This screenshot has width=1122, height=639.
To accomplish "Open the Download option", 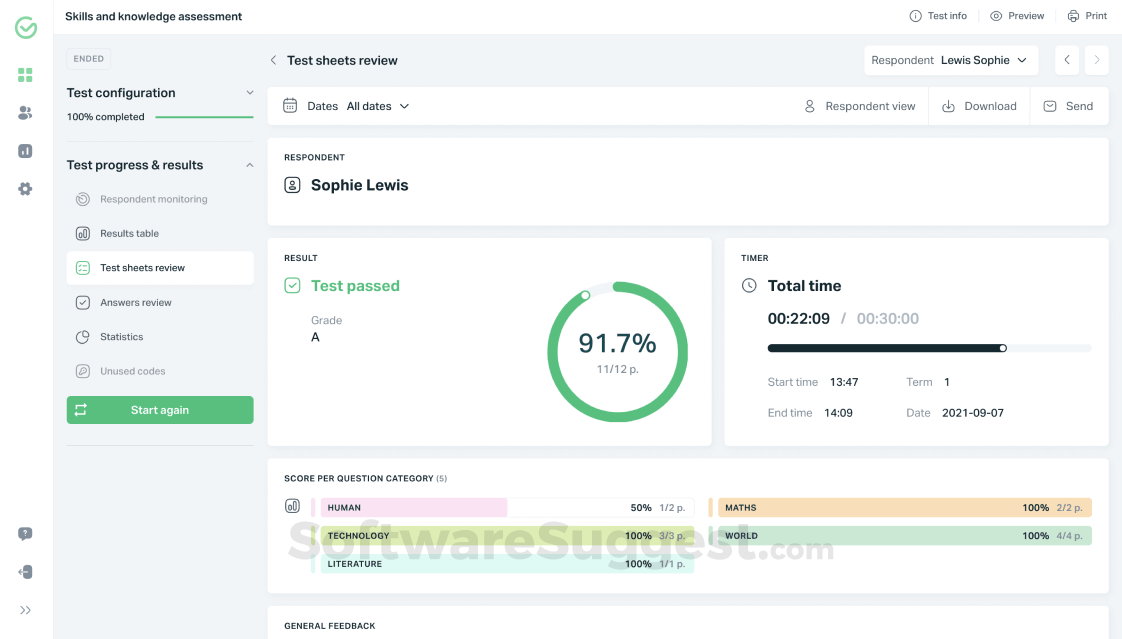I will tap(979, 106).
